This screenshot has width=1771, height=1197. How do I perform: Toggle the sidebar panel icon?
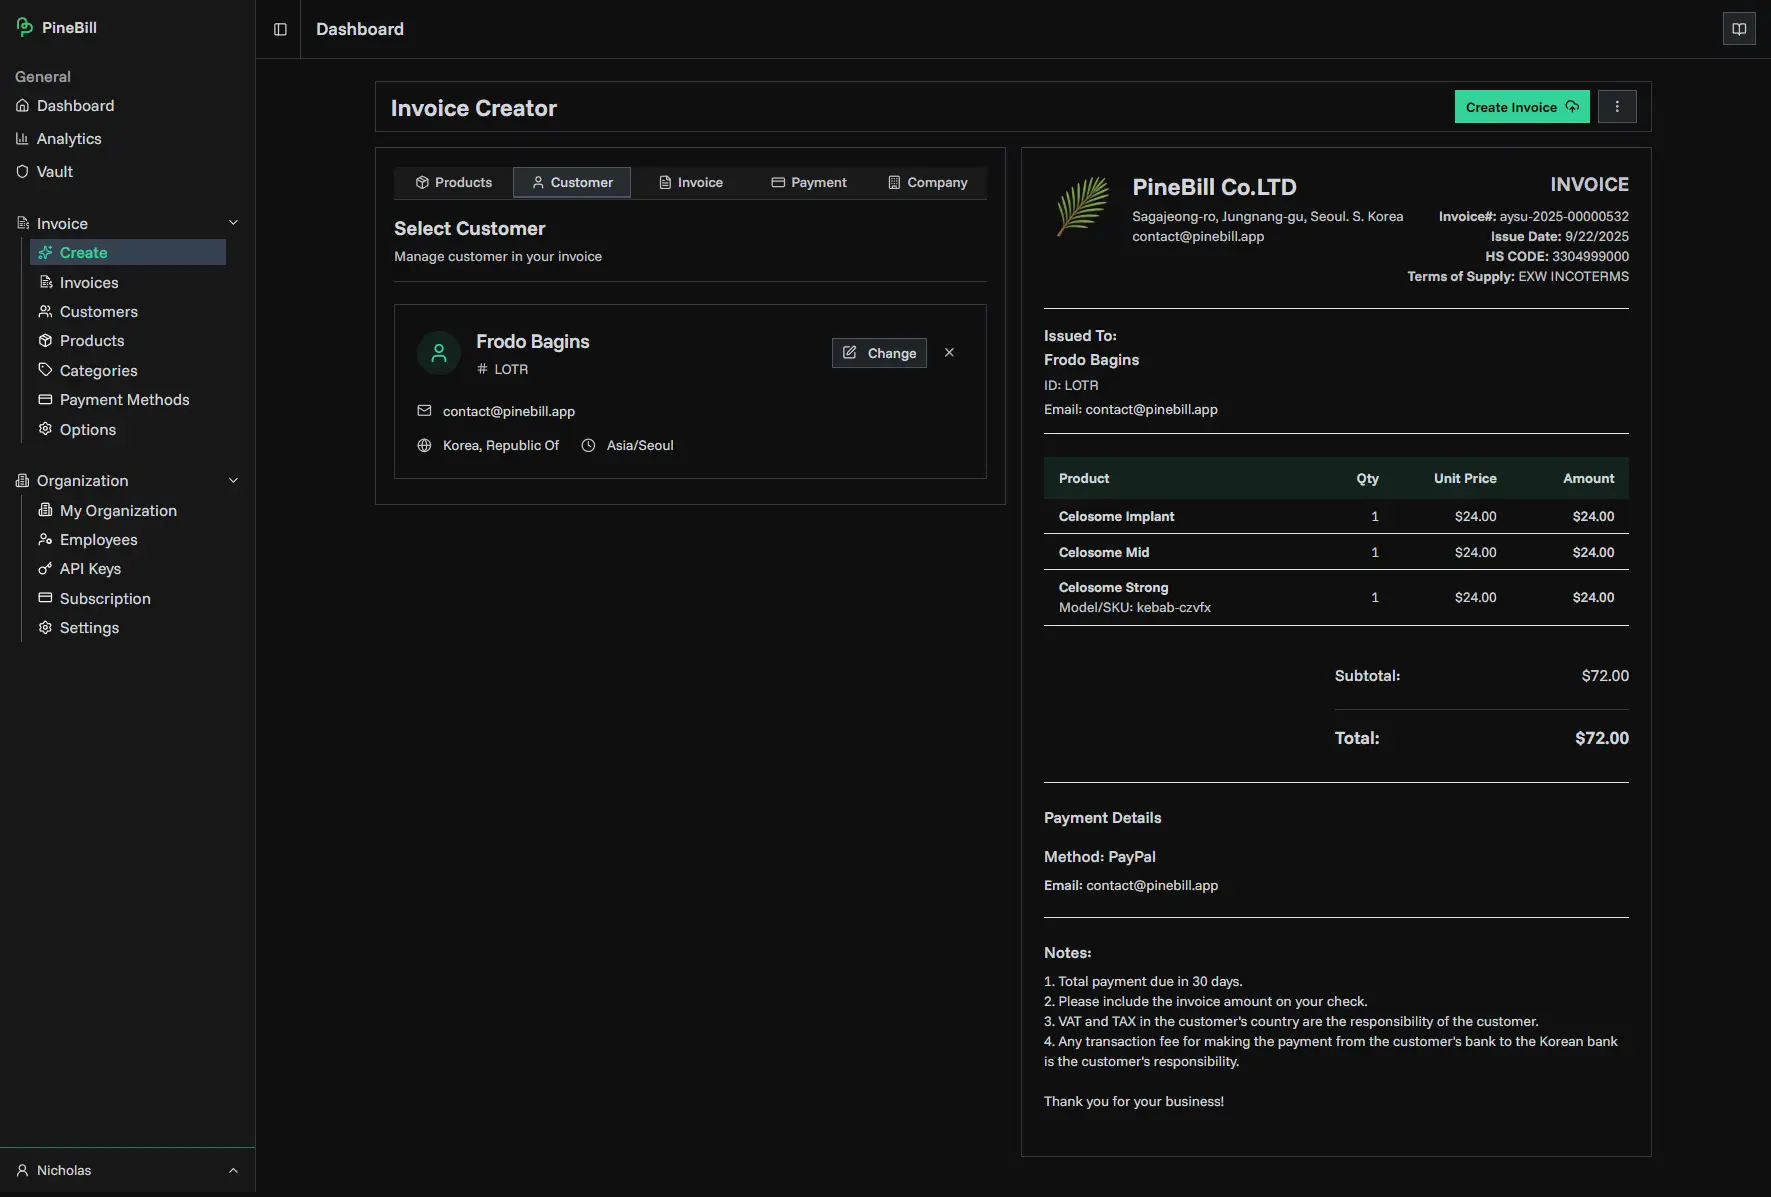(280, 29)
